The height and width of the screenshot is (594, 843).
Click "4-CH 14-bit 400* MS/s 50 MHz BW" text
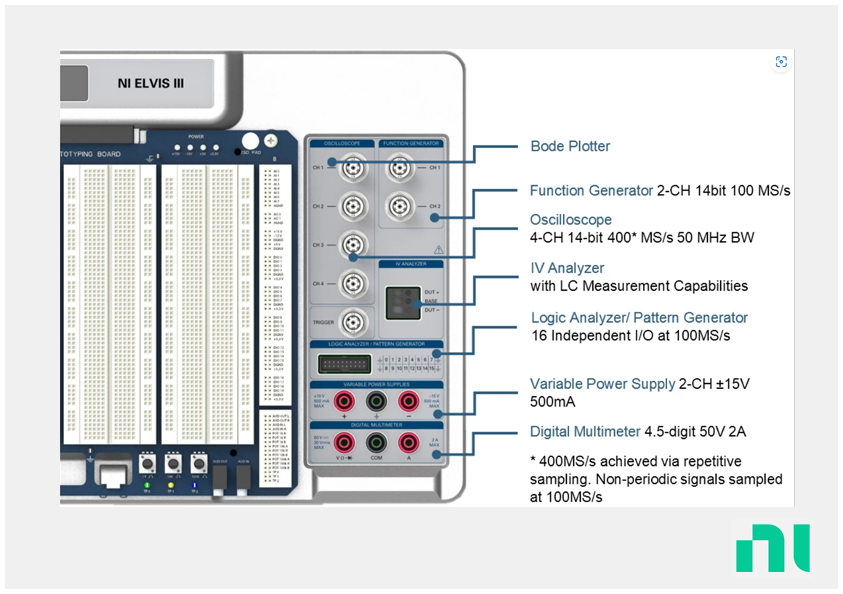pyautogui.click(x=642, y=238)
